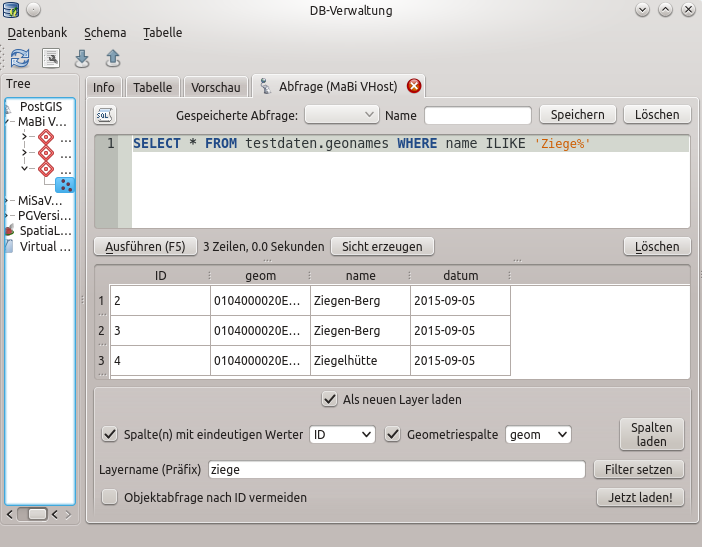Click the Layername (Präfix) input field
Viewport: 702px width, 547px height.
(x=396, y=469)
